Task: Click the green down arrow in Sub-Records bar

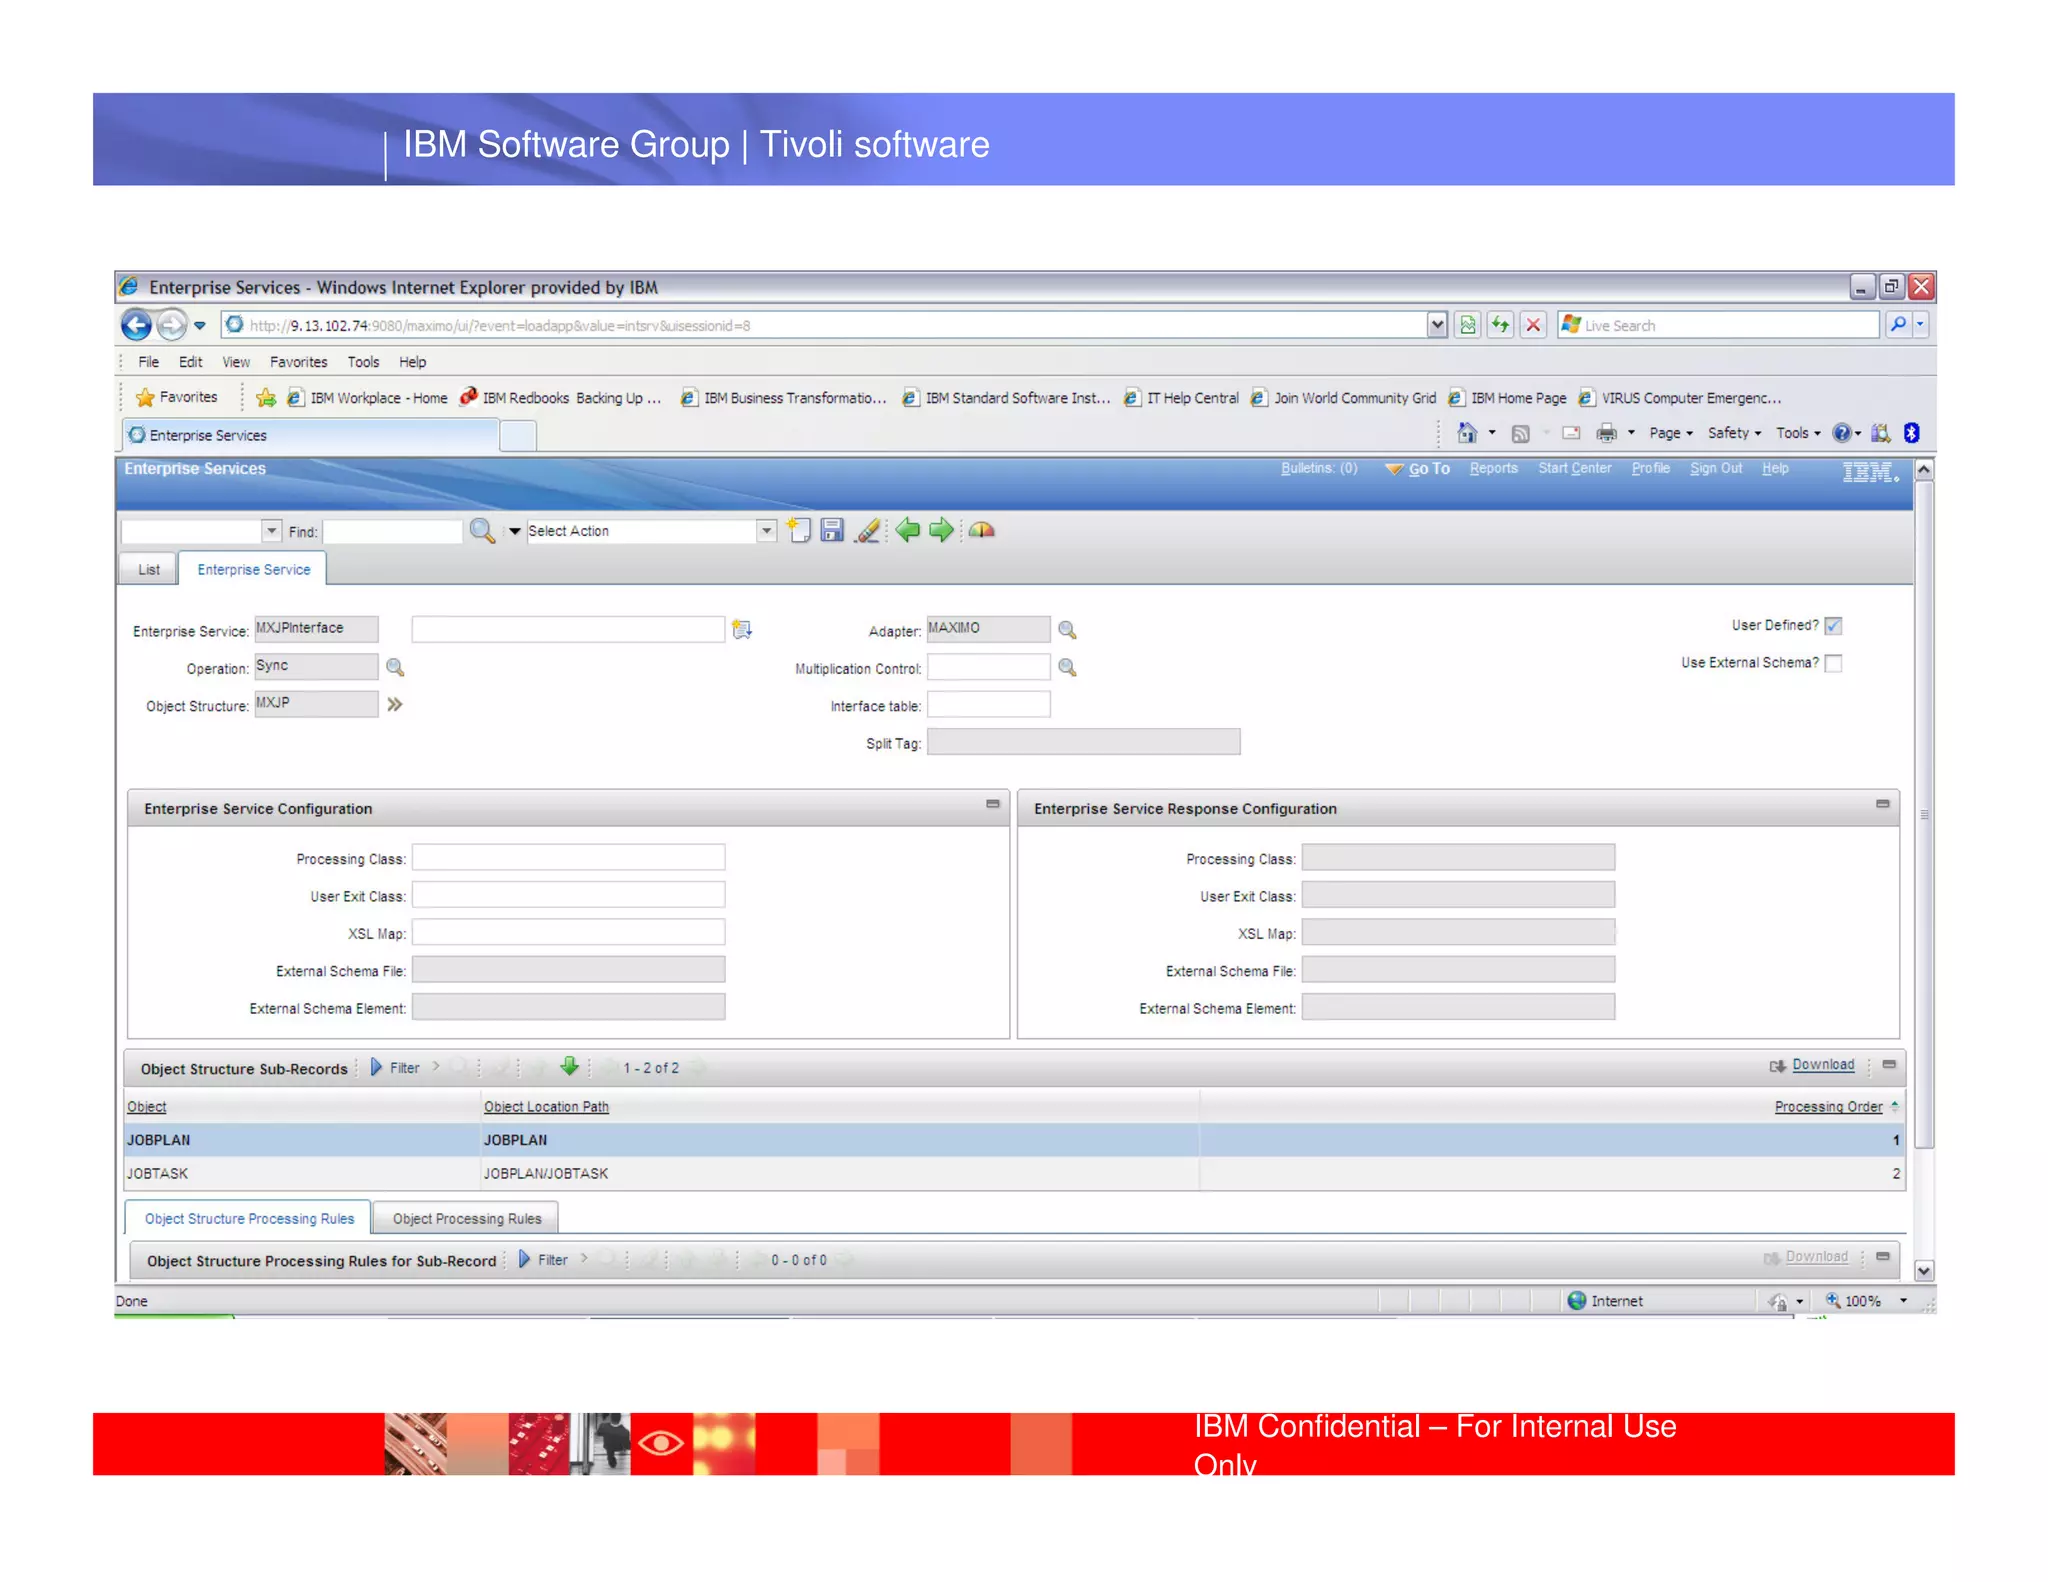Action: [569, 1066]
